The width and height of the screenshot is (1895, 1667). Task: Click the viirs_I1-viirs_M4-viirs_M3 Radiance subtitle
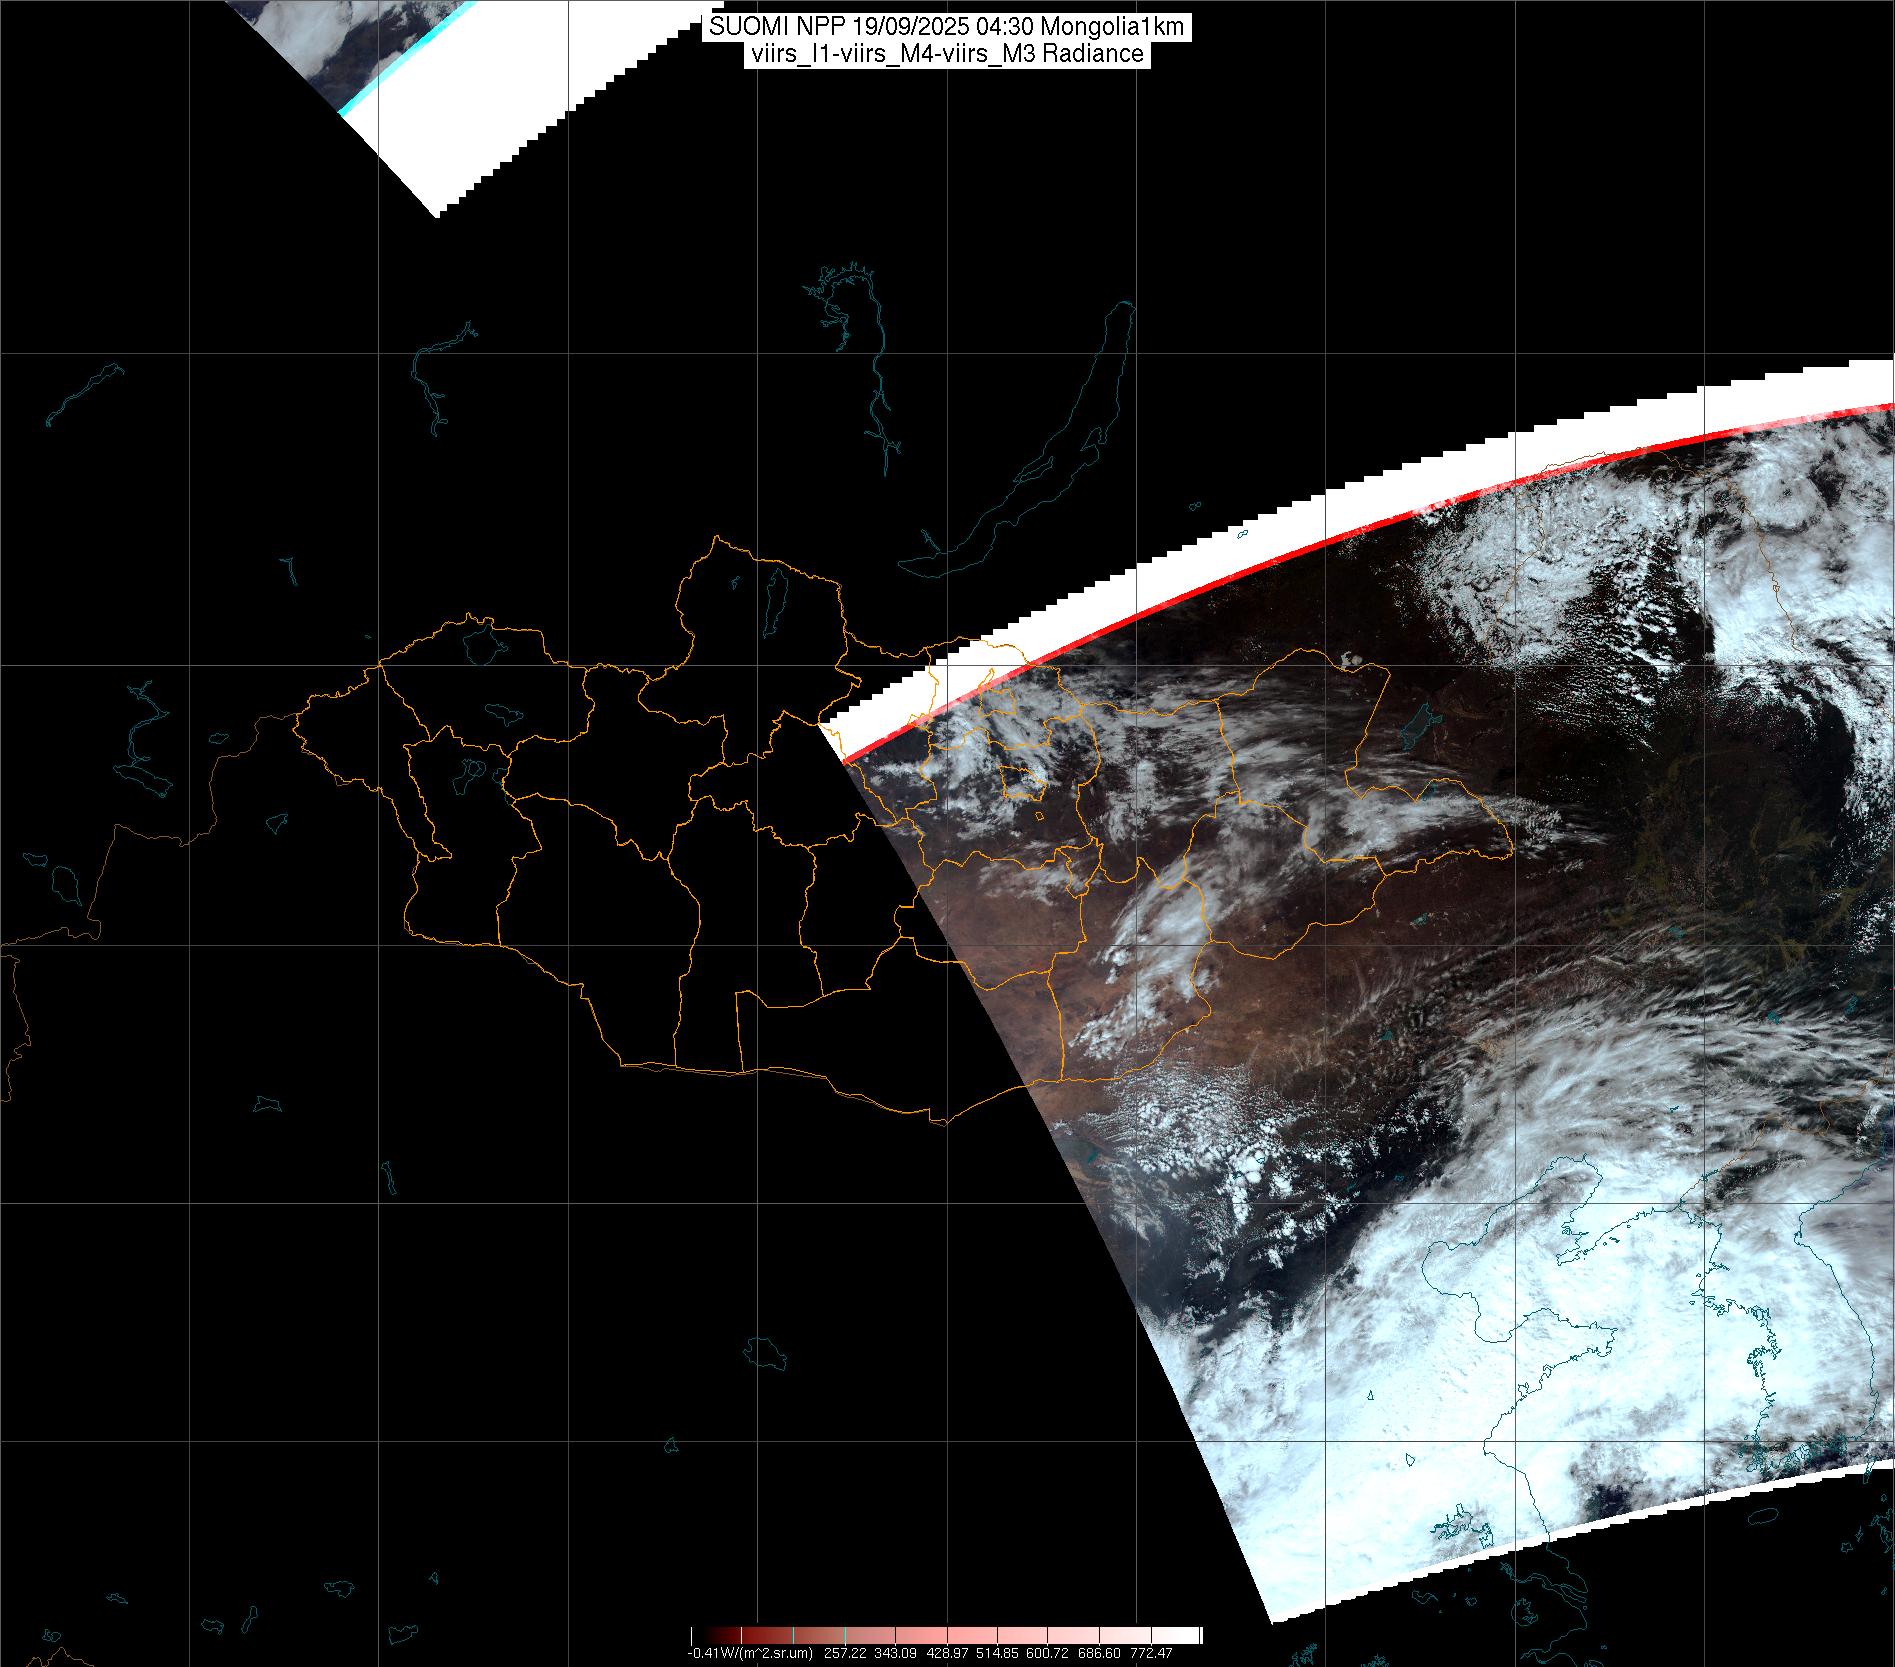tap(947, 54)
